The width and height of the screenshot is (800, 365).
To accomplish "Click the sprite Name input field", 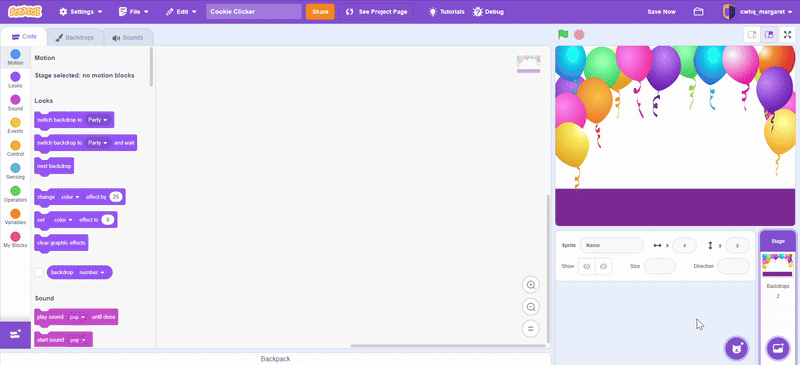I will (x=611, y=245).
